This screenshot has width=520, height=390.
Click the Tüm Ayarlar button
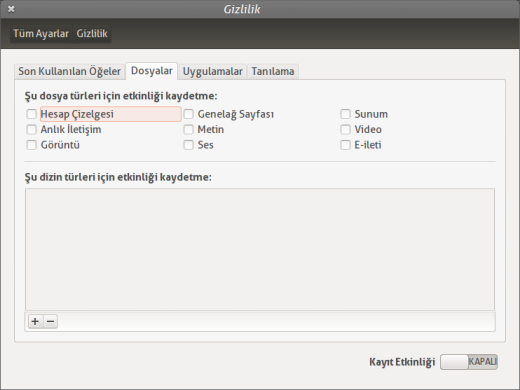pyautogui.click(x=41, y=34)
